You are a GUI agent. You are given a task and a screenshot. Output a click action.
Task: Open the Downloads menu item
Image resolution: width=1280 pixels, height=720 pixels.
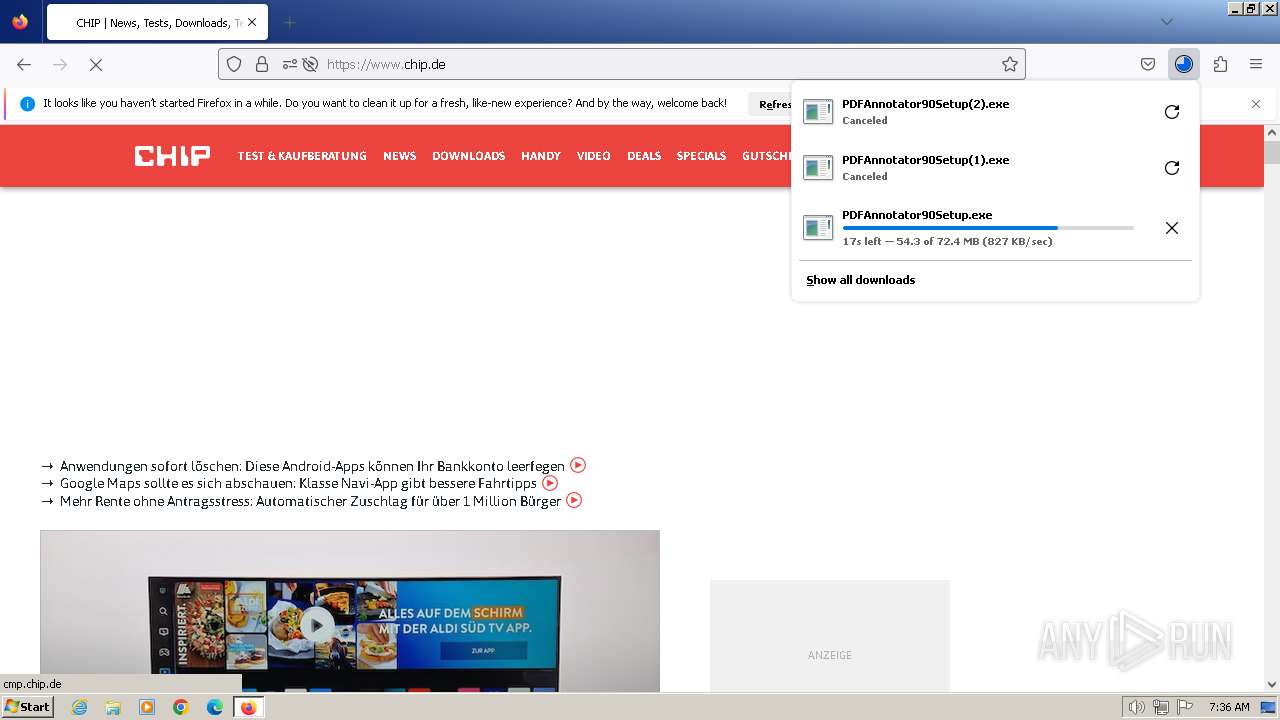pyautogui.click(x=468, y=156)
